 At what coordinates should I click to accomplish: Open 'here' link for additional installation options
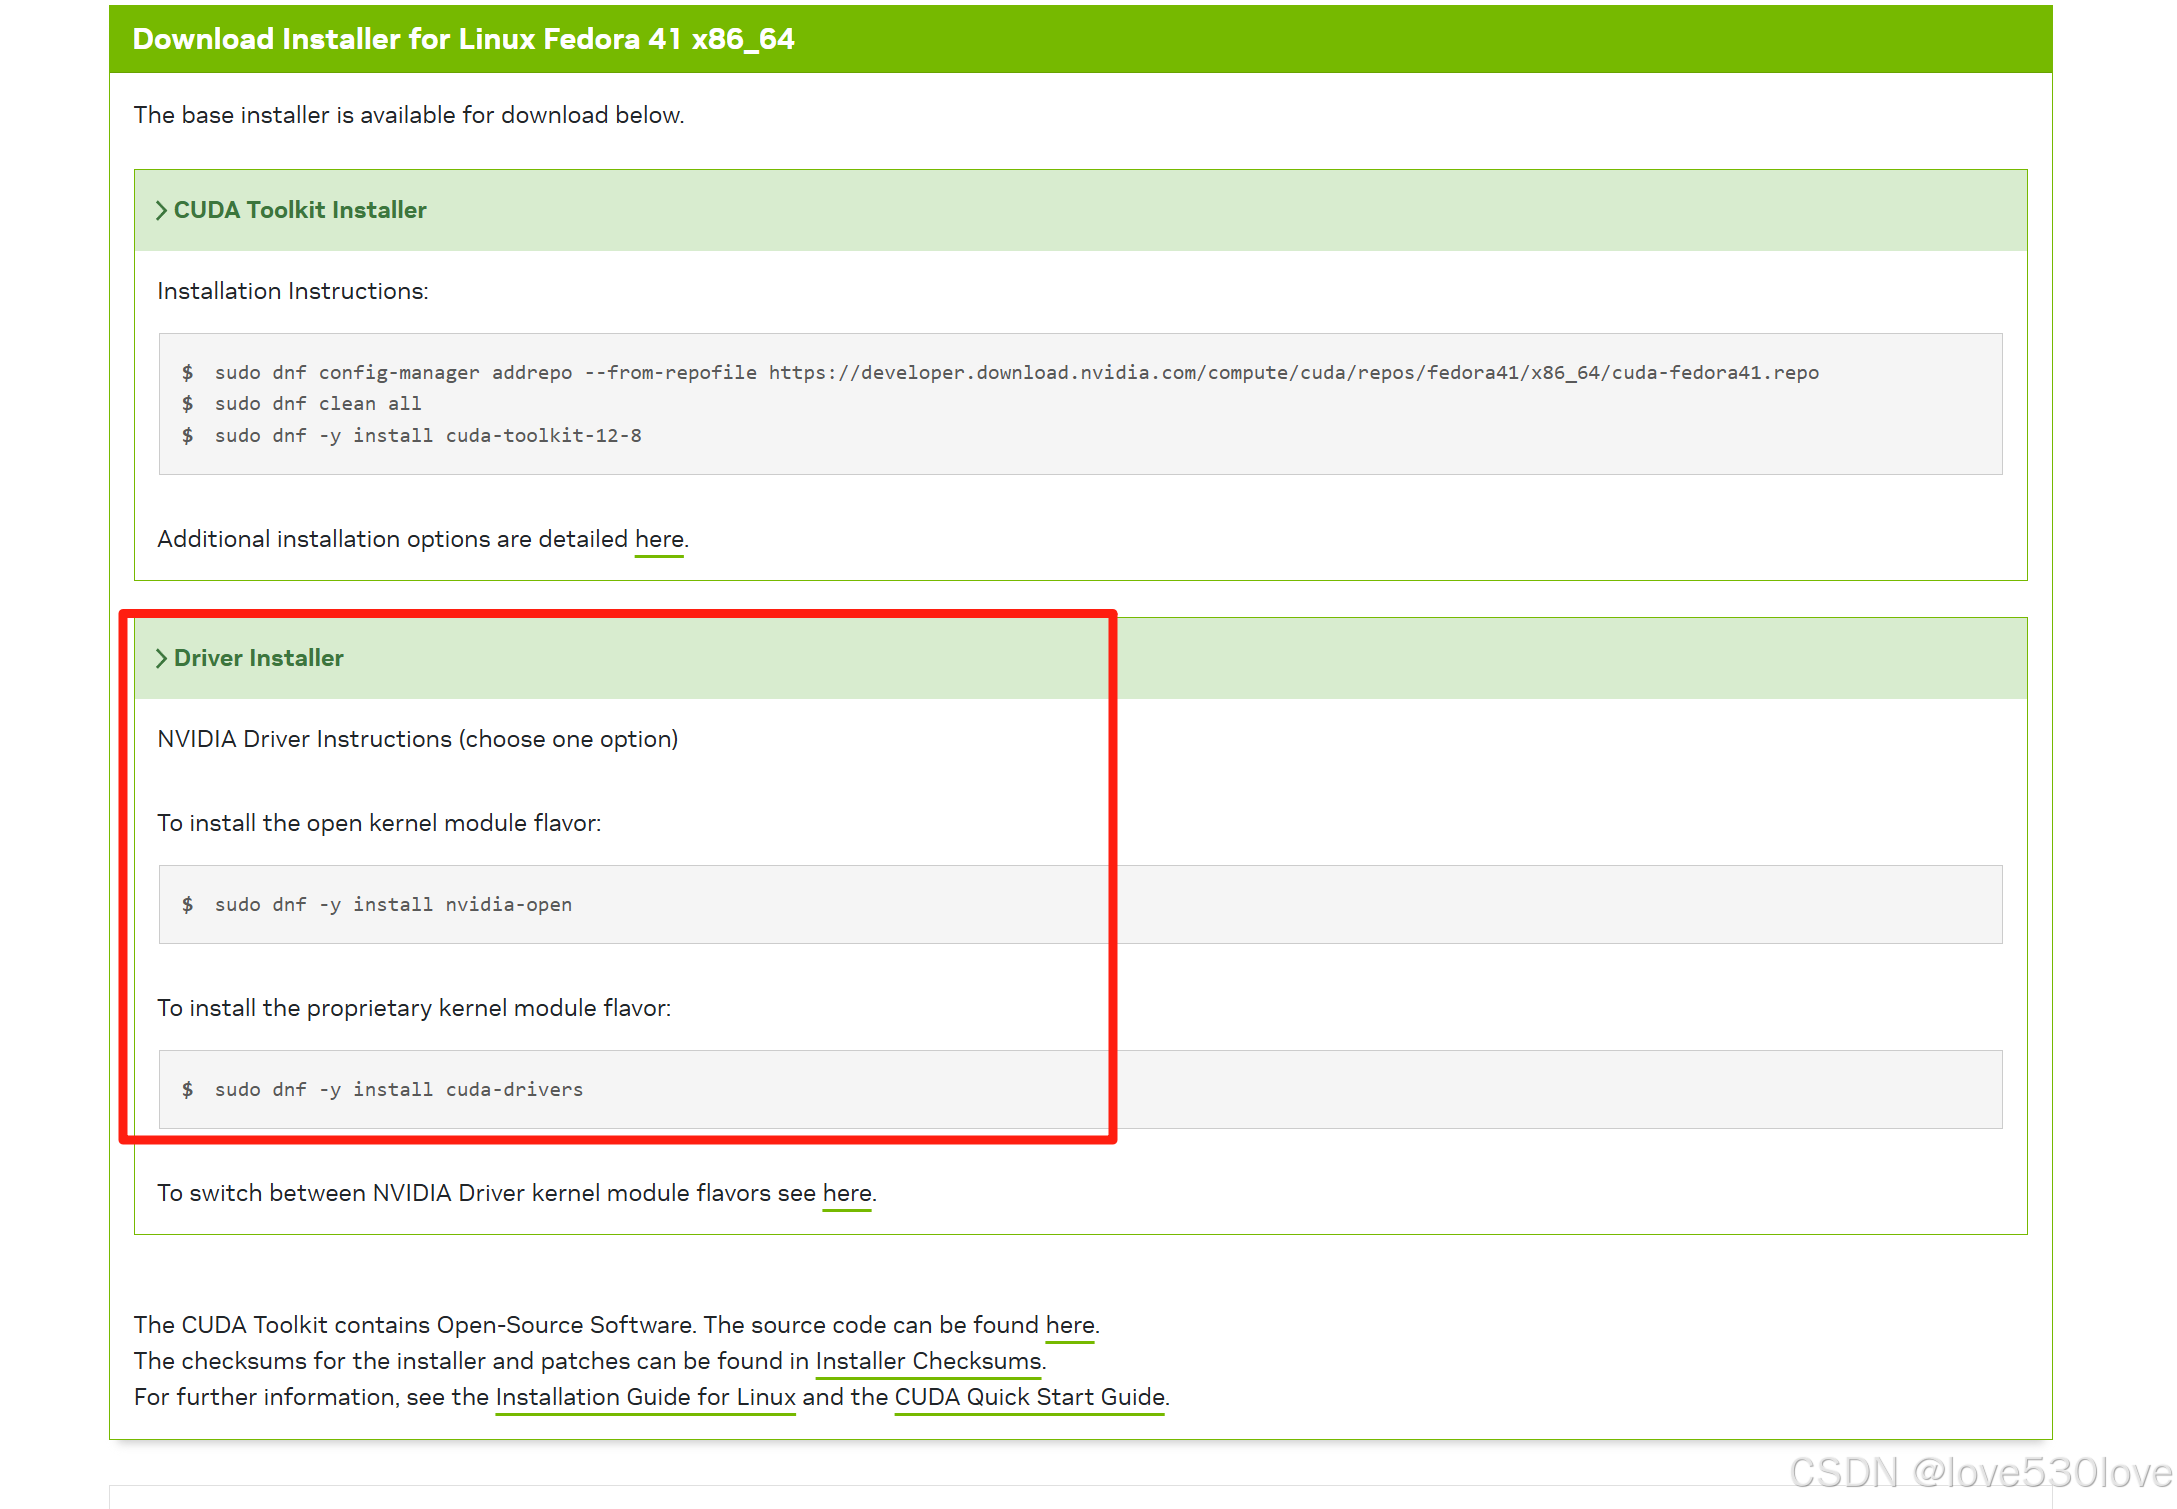pyautogui.click(x=659, y=539)
